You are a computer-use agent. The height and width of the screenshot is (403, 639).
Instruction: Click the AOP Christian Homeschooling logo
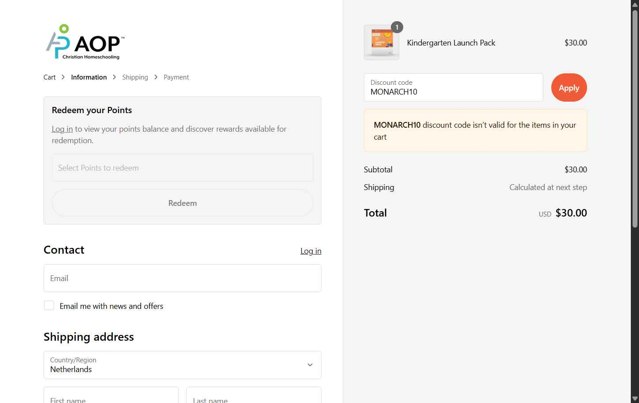(85, 42)
